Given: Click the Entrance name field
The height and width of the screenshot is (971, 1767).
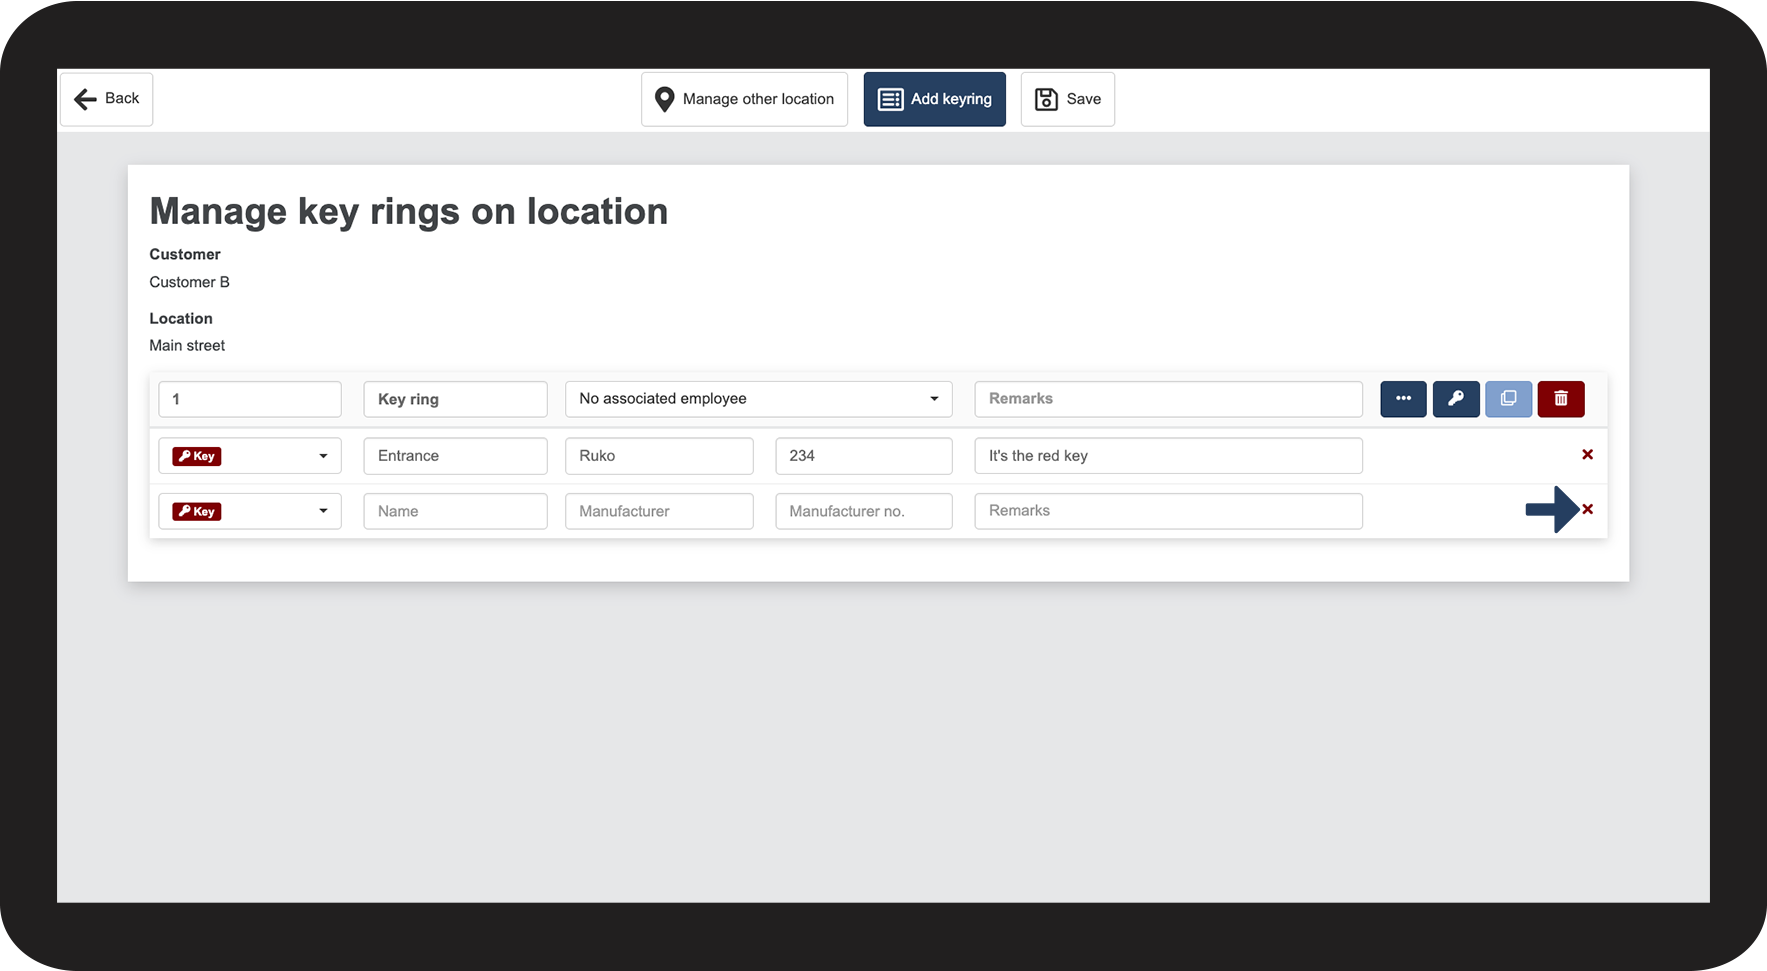Looking at the screenshot, I should 455,456.
